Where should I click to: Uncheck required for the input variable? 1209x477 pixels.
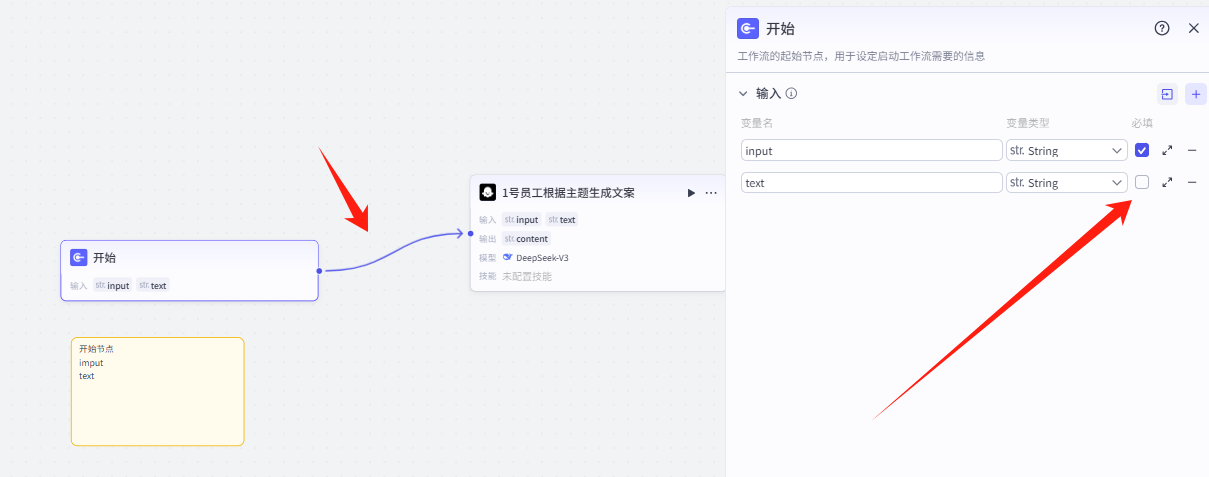pos(1142,151)
